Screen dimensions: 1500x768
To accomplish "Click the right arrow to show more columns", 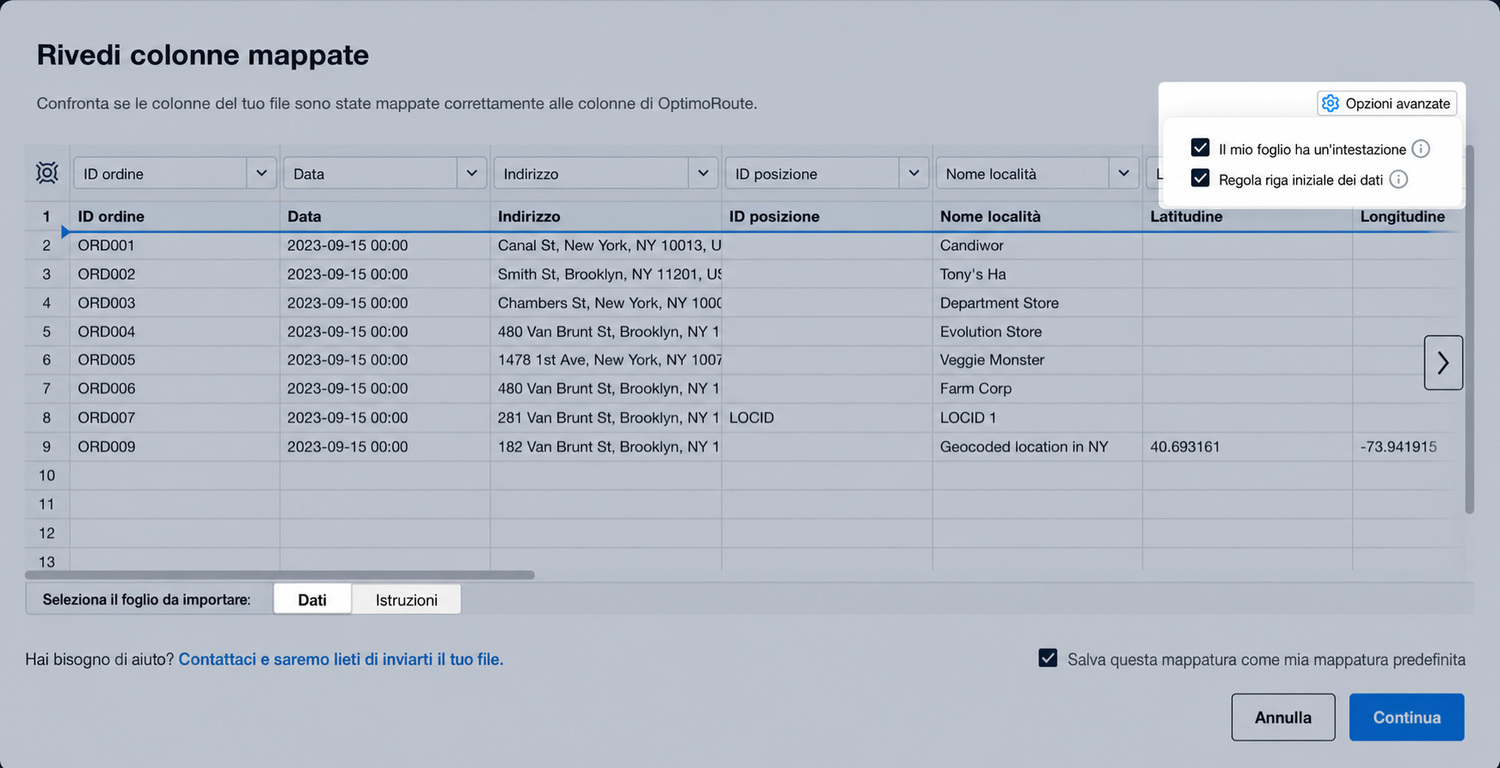I will [x=1443, y=362].
